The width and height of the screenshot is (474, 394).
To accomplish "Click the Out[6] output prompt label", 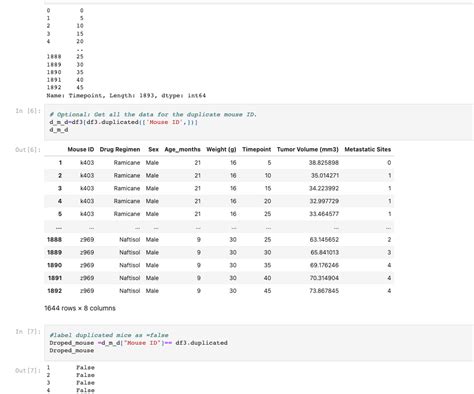I will point(28,150).
